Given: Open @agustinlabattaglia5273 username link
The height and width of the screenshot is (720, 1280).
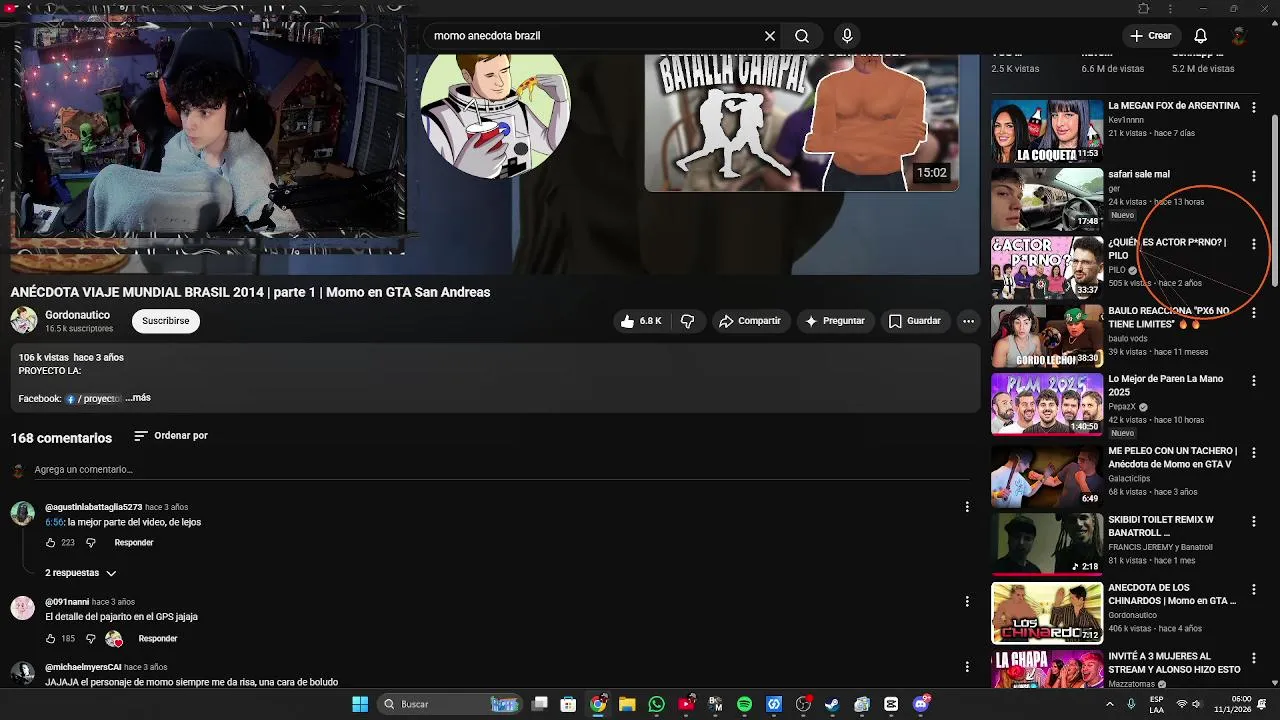Looking at the screenshot, I should [94, 507].
